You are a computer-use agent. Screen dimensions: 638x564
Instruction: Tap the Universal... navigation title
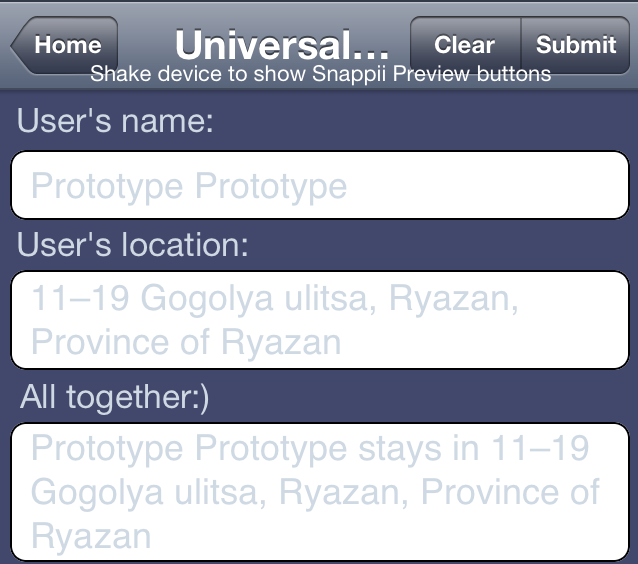[x=282, y=45]
